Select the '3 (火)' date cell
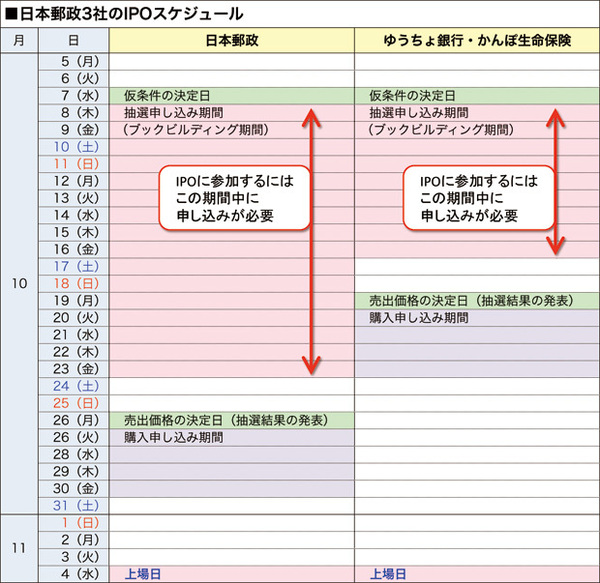600x583 pixels. click(x=73, y=557)
